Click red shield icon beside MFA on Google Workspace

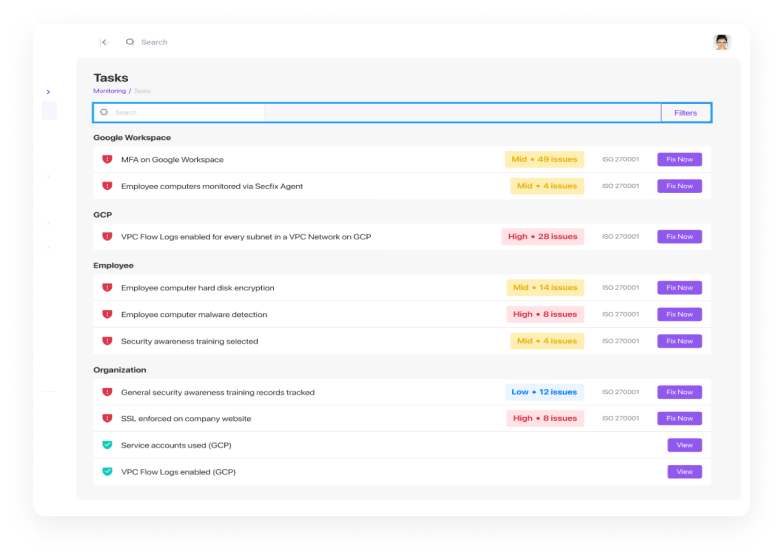click(107, 159)
